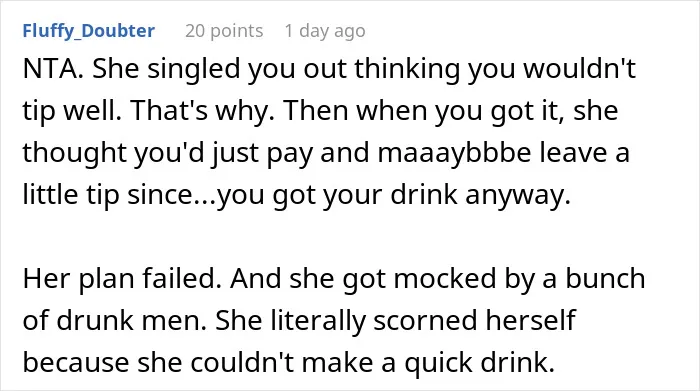Open the 1 day ago permalink
The image size is (700, 391).
point(325,31)
